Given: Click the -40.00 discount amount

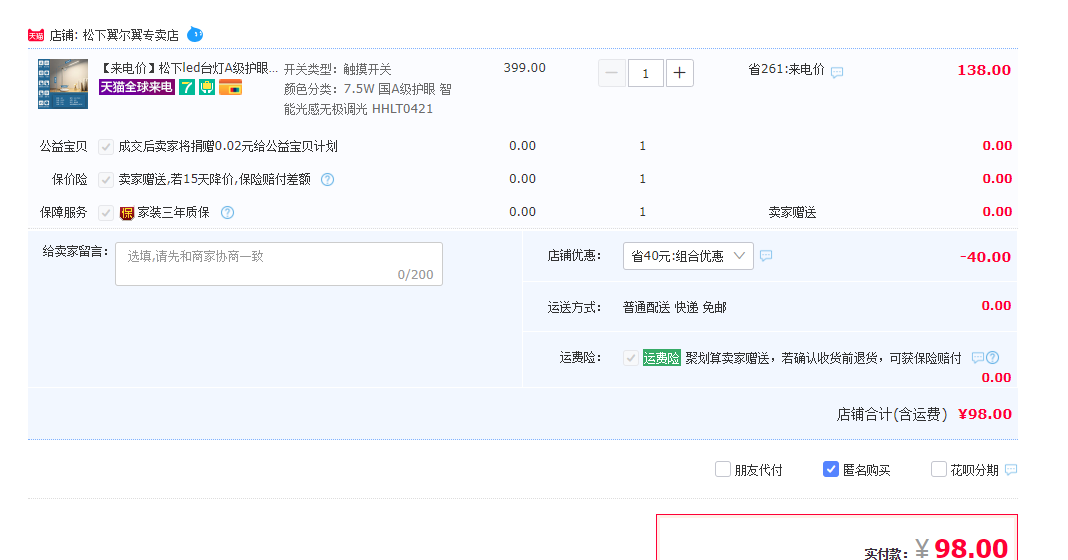Looking at the screenshot, I should point(985,257).
